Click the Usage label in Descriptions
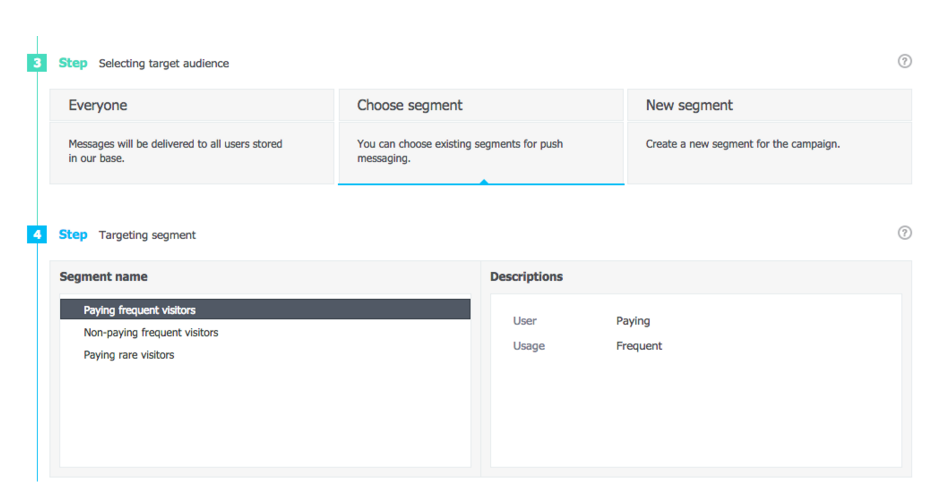This screenshot has width=946, height=497. click(x=529, y=346)
